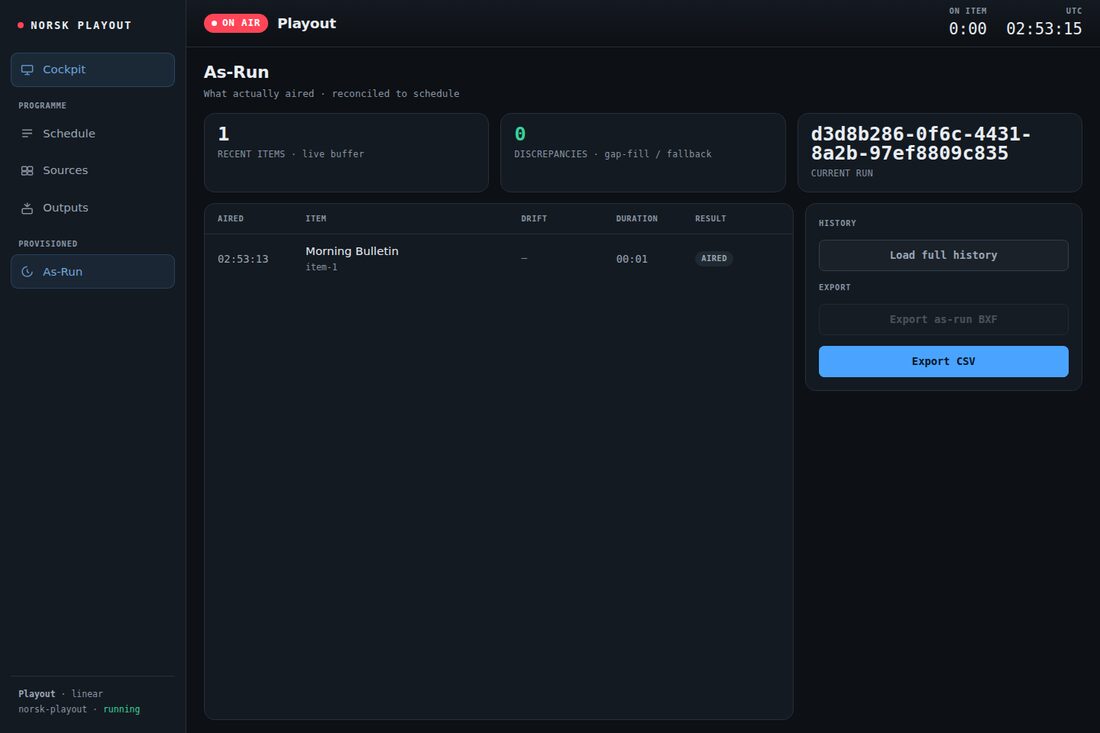Click the red dot beside Norsk Playout
The height and width of the screenshot is (733, 1100).
(x=20, y=25)
